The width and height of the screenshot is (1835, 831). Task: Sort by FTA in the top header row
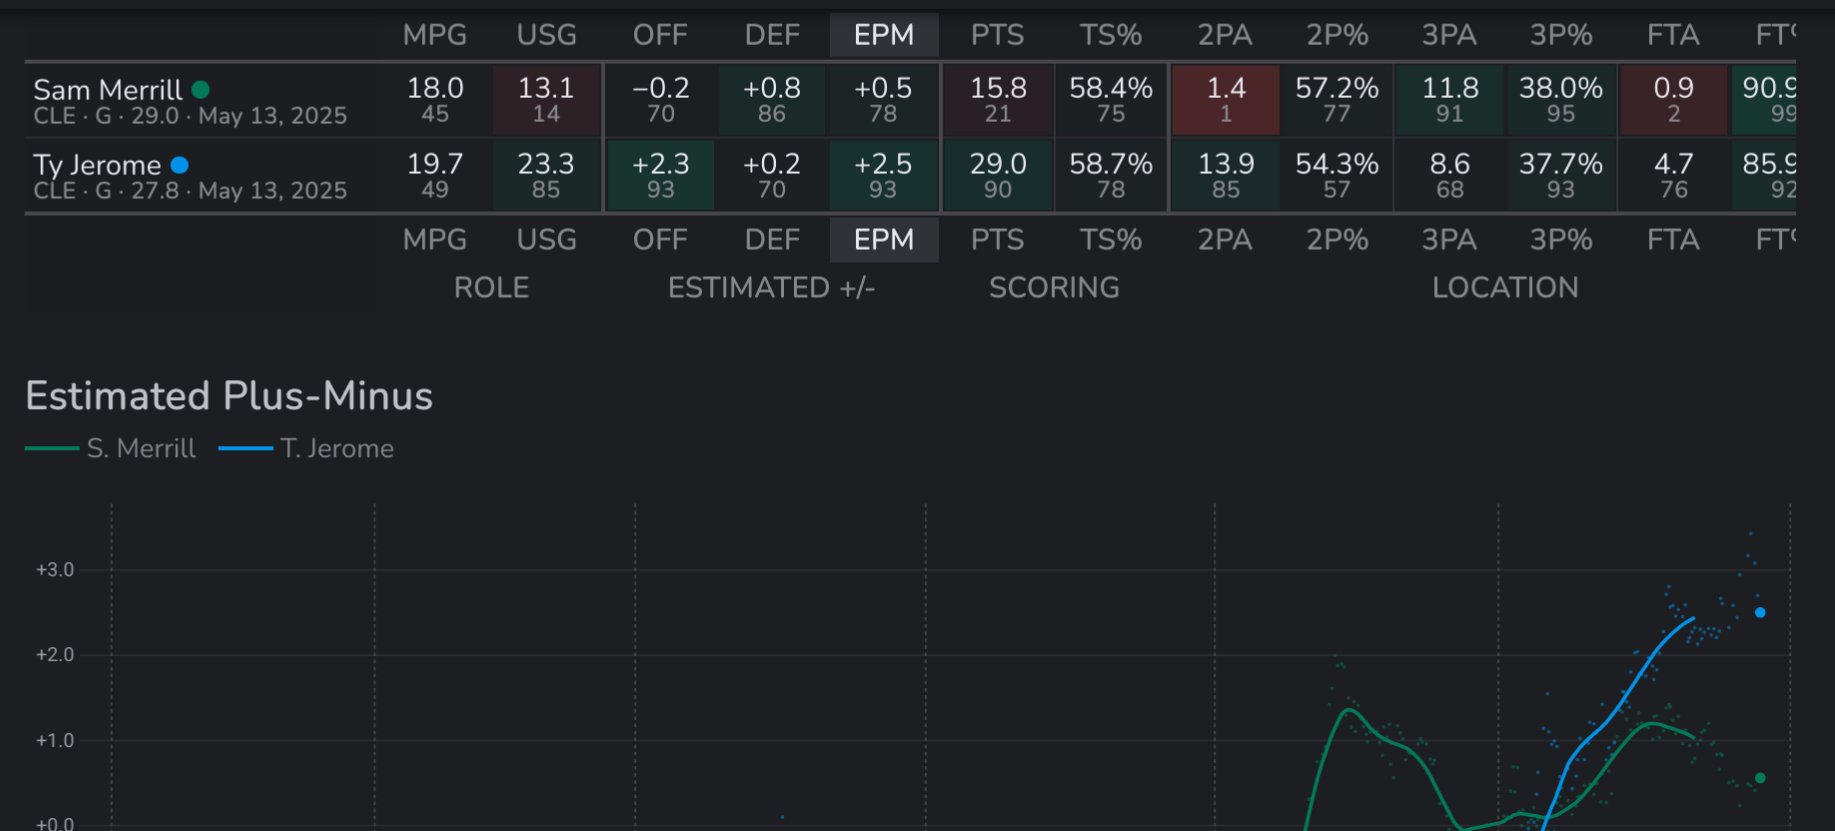(1673, 36)
